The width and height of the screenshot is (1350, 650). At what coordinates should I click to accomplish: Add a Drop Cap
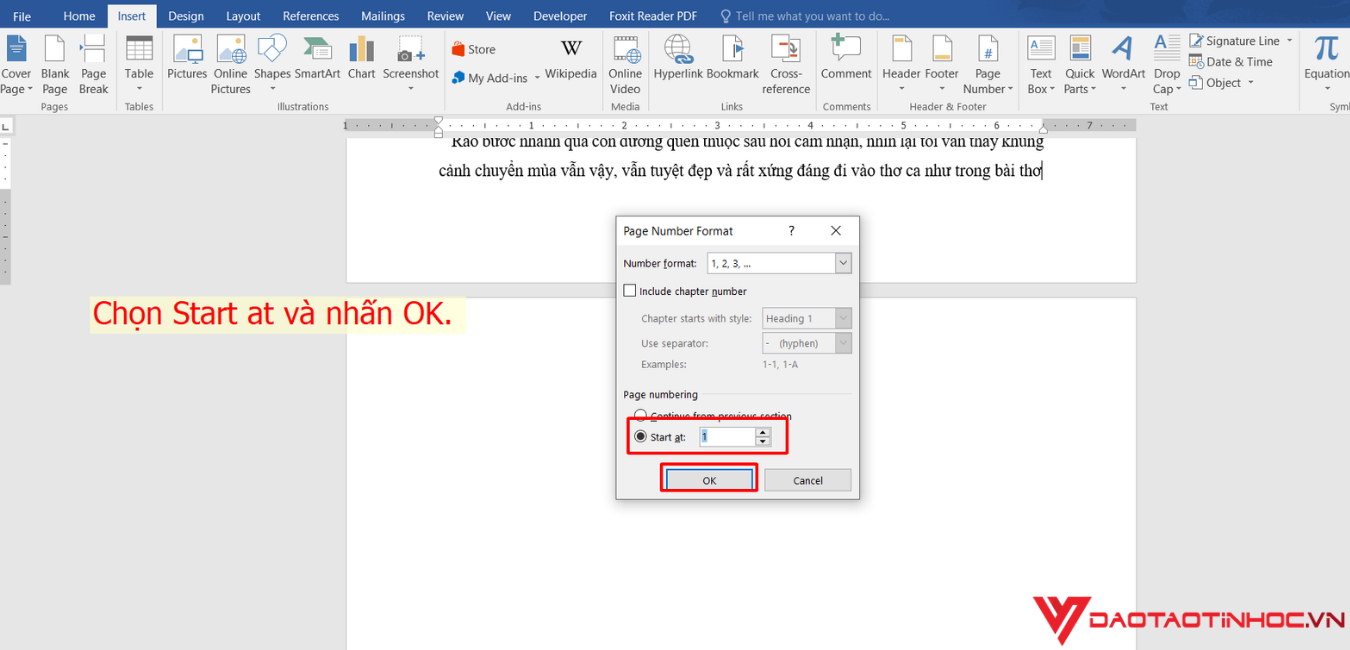click(1167, 65)
